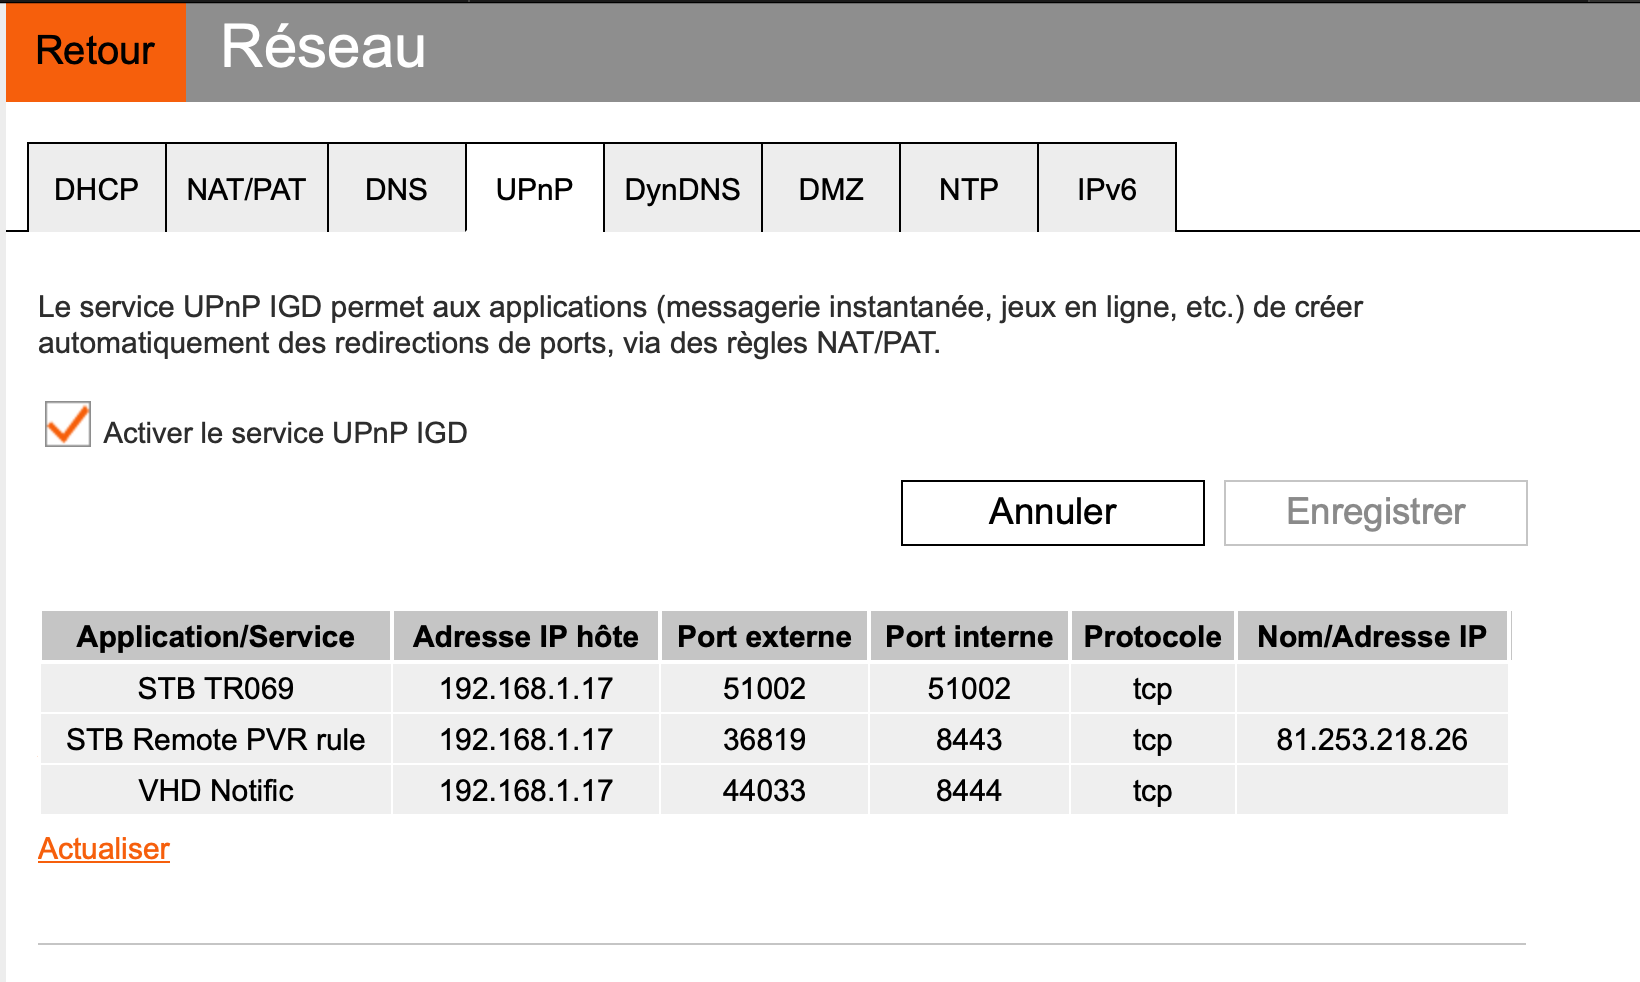
Task: Select the STB Remote PVR rule row
Action: coord(216,740)
